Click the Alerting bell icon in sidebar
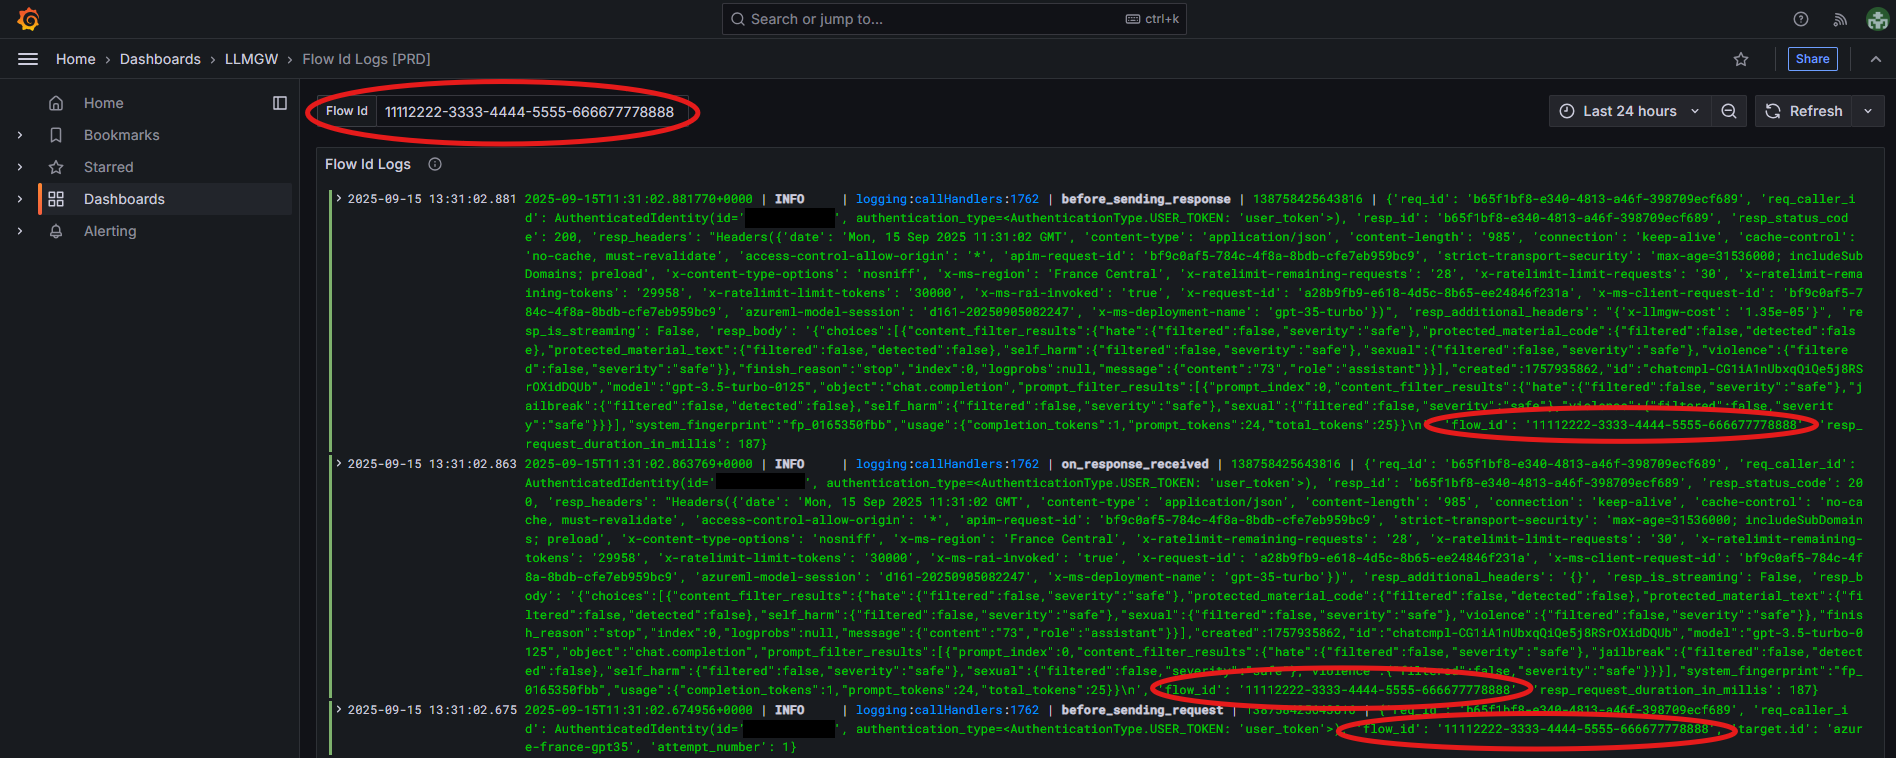The width and height of the screenshot is (1896, 758). [56, 231]
